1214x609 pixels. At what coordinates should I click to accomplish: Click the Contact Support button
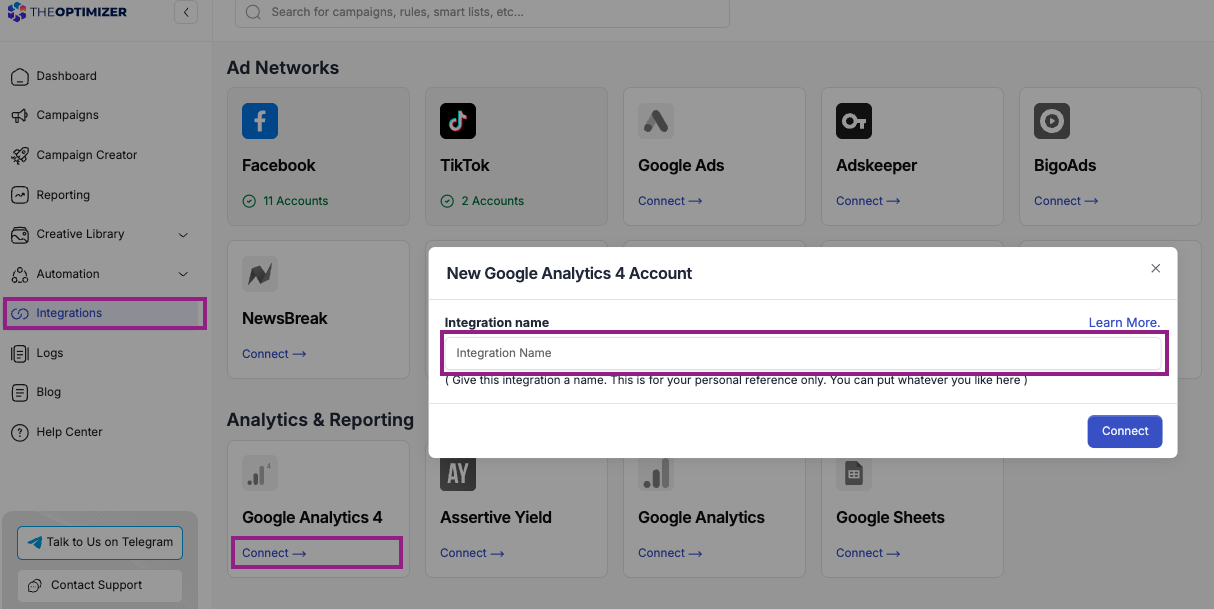(x=100, y=585)
